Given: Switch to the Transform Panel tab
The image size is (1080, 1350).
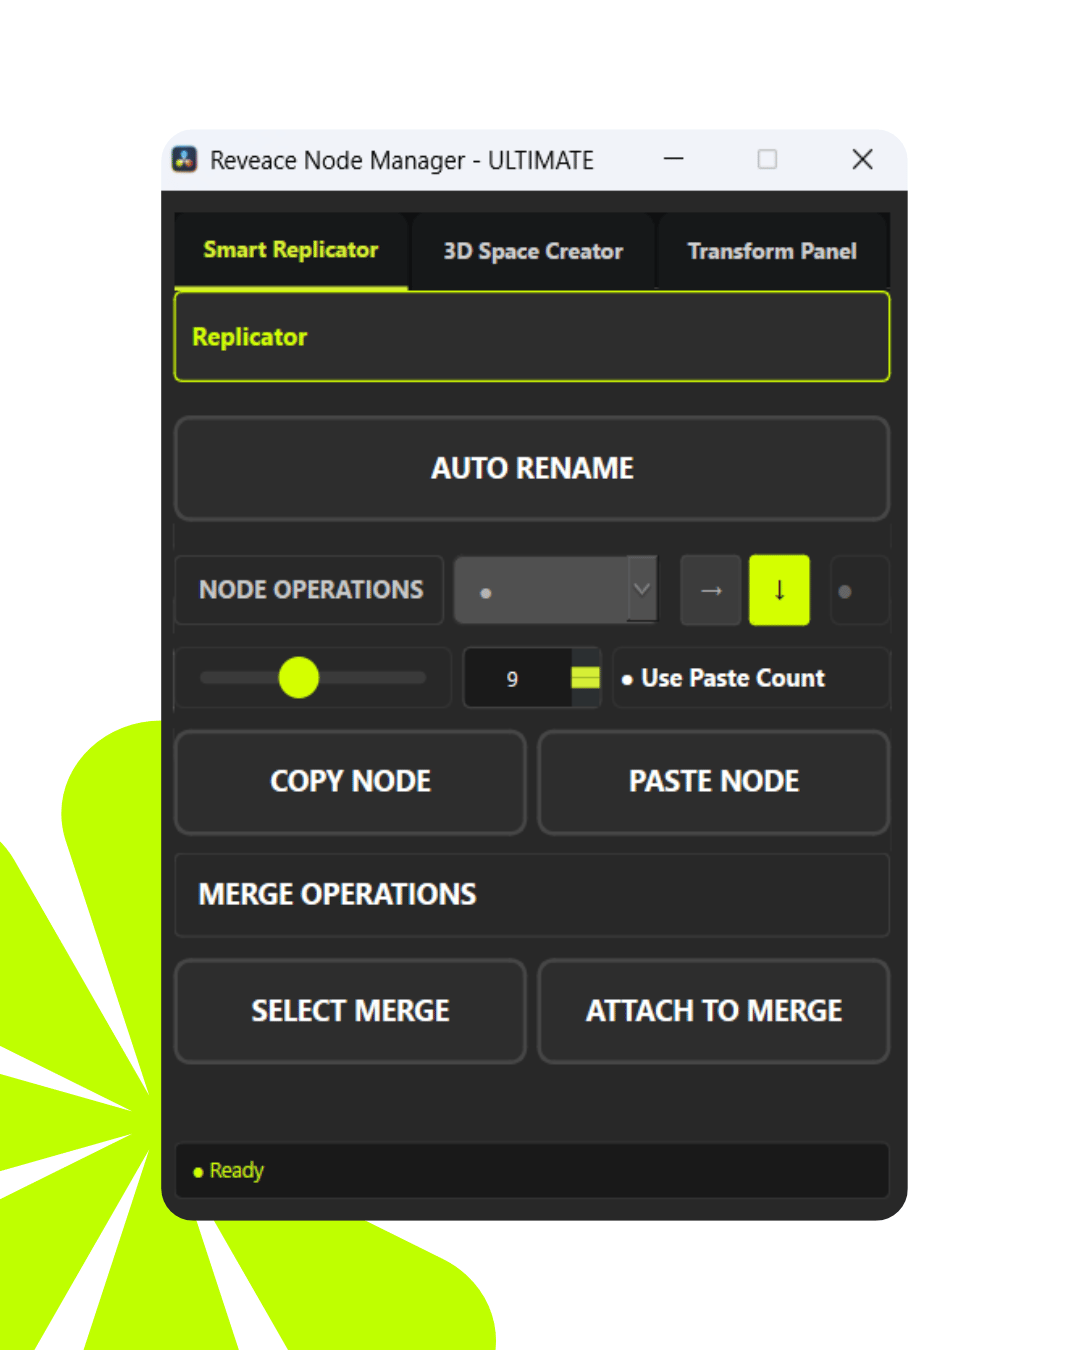Looking at the screenshot, I should point(772,251).
